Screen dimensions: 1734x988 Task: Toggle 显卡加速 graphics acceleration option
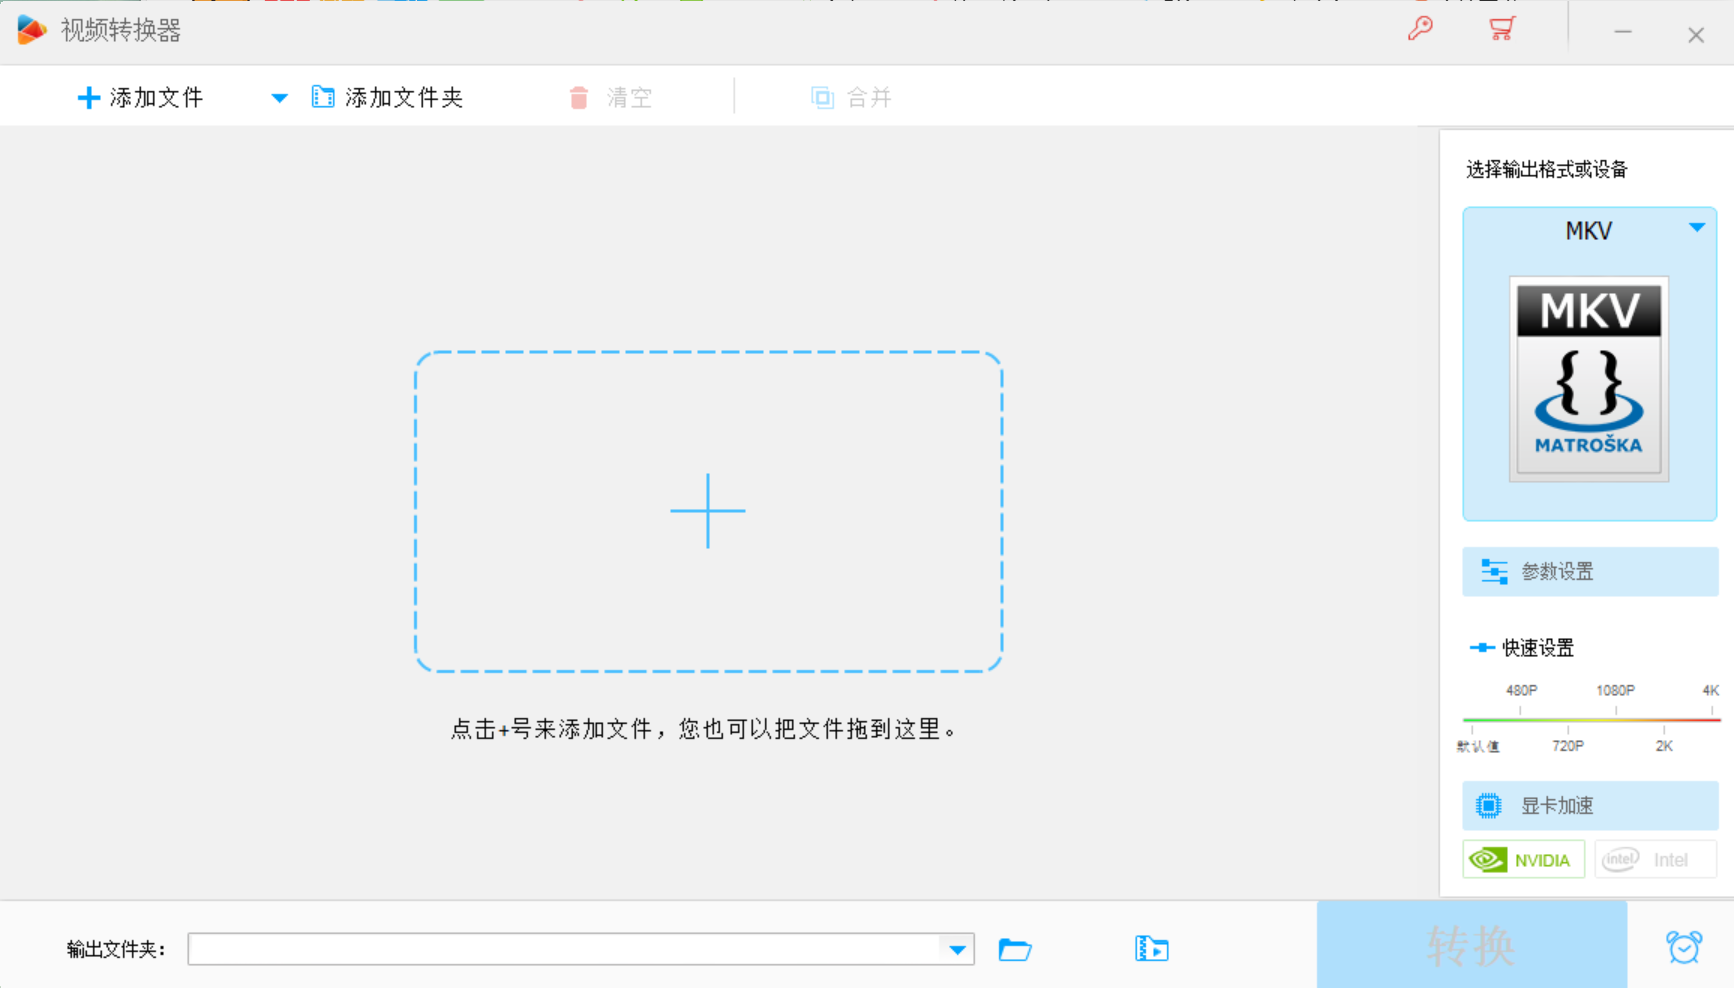point(1557,805)
